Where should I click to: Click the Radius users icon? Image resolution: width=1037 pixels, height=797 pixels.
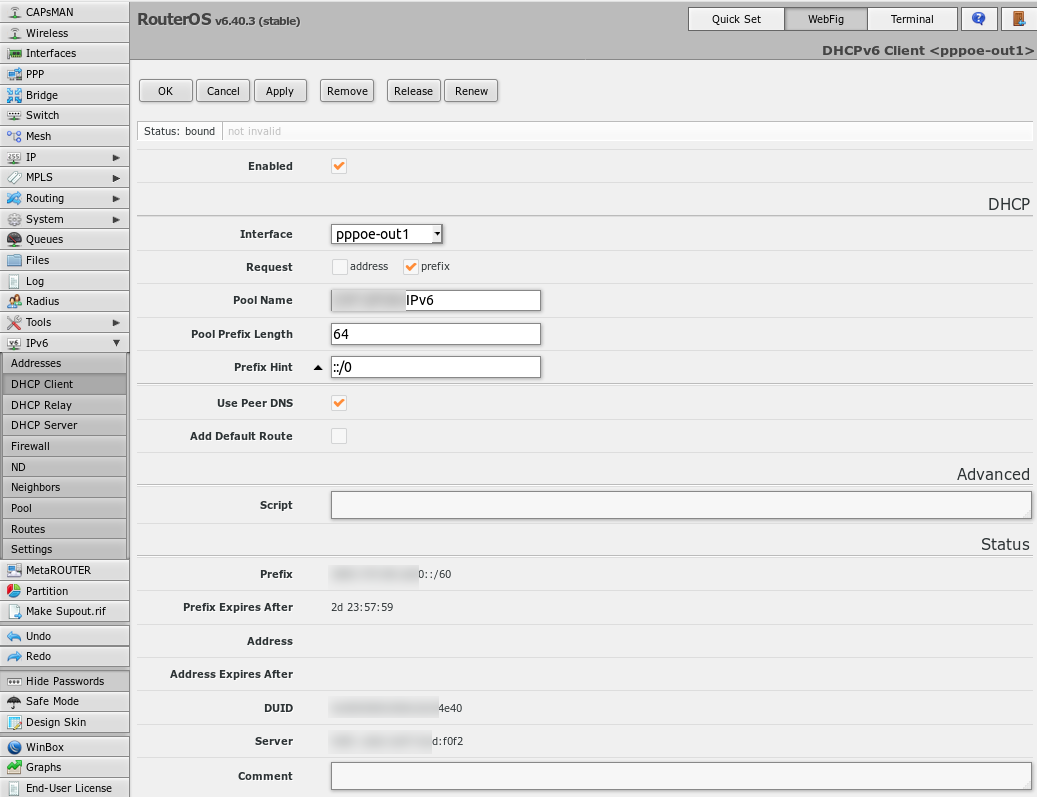(14, 301)
